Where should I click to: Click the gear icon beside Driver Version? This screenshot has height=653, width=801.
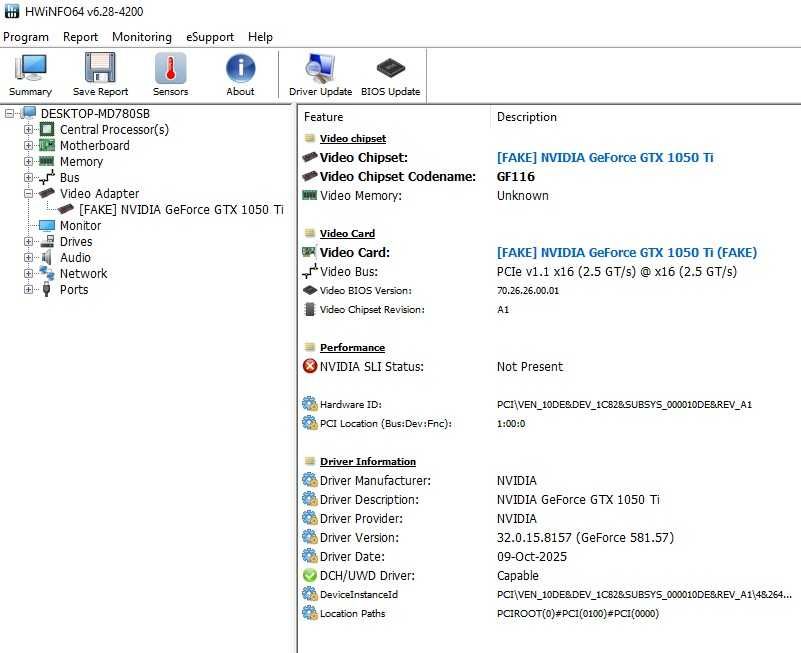[310, 537]
